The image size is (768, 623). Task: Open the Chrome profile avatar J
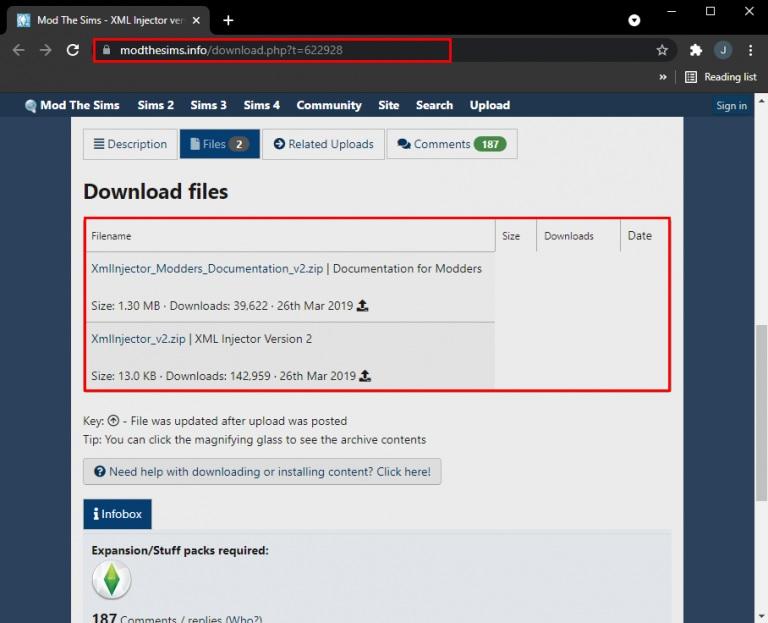(722, 50)
